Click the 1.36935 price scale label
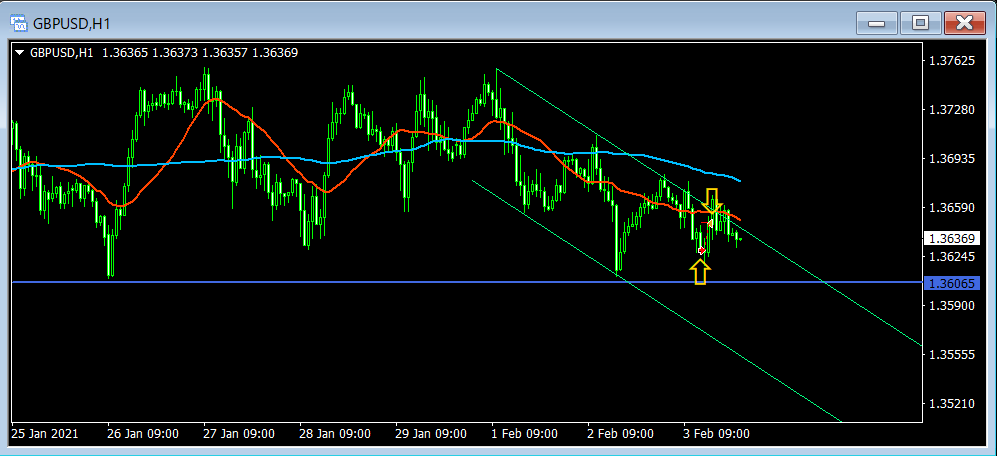997x456 pixels. click(x=952, y=159)
